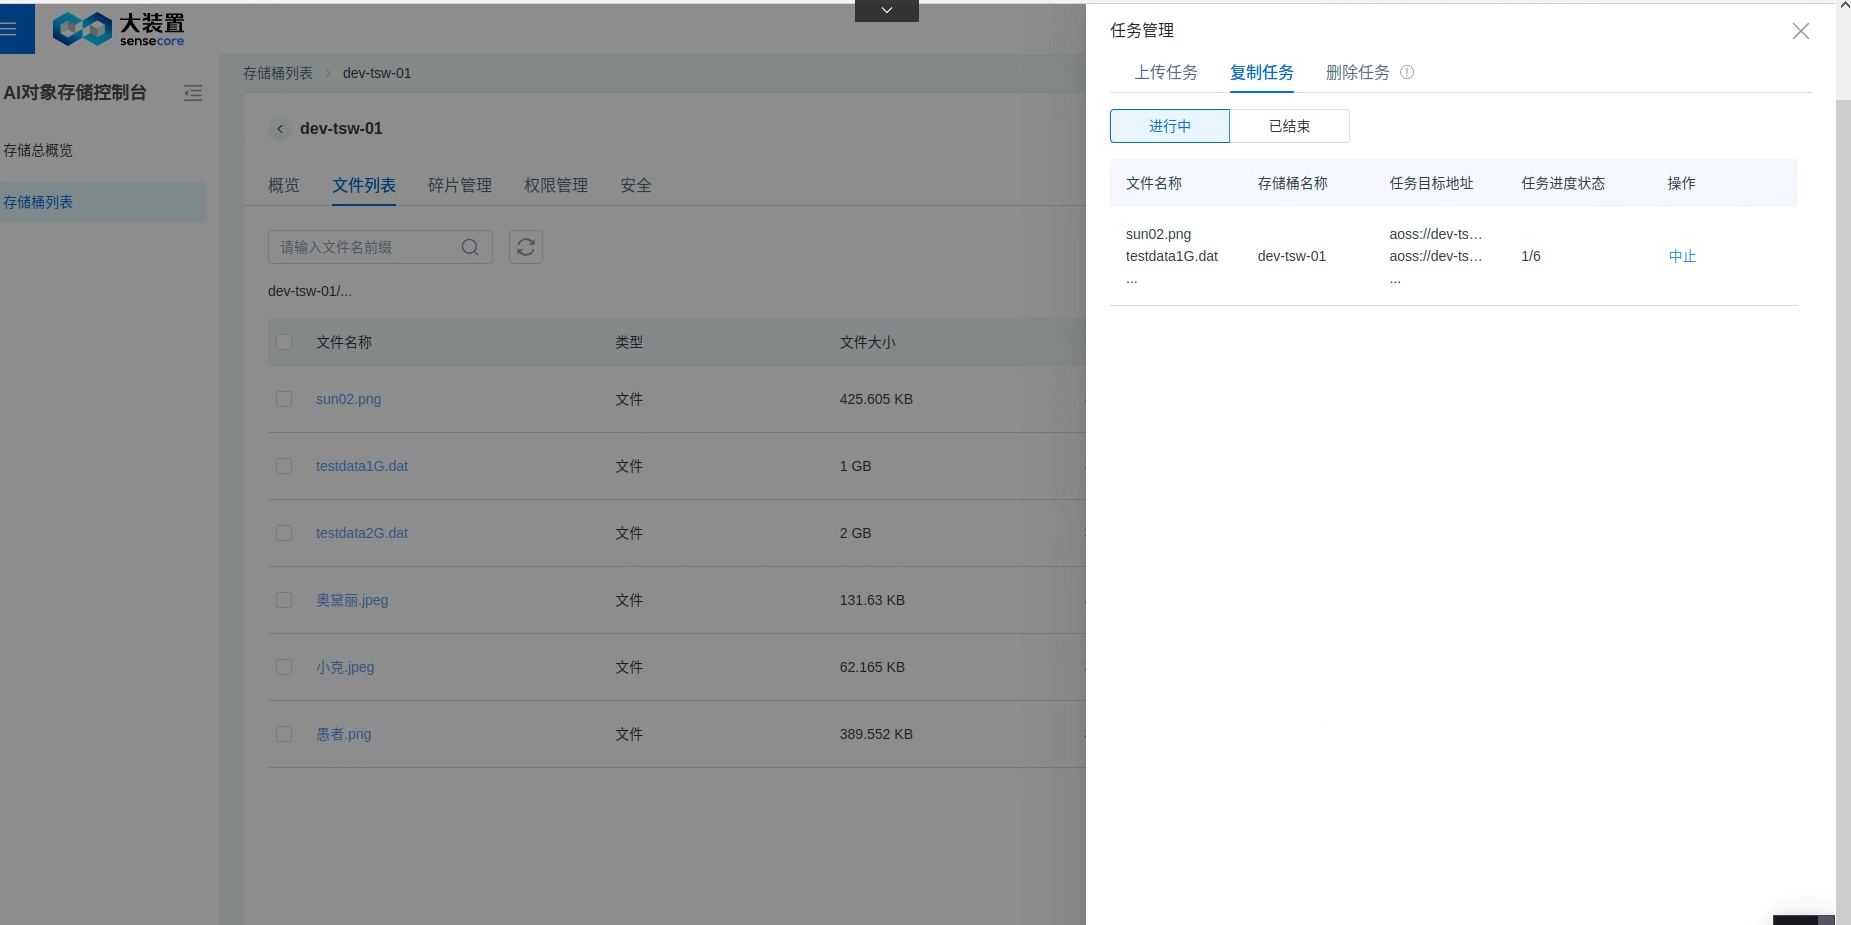The width and height of the screenshot is (1851, 925).
Task: Open 存储总览 in the sidebar
Action: click(x=38, y=150)
